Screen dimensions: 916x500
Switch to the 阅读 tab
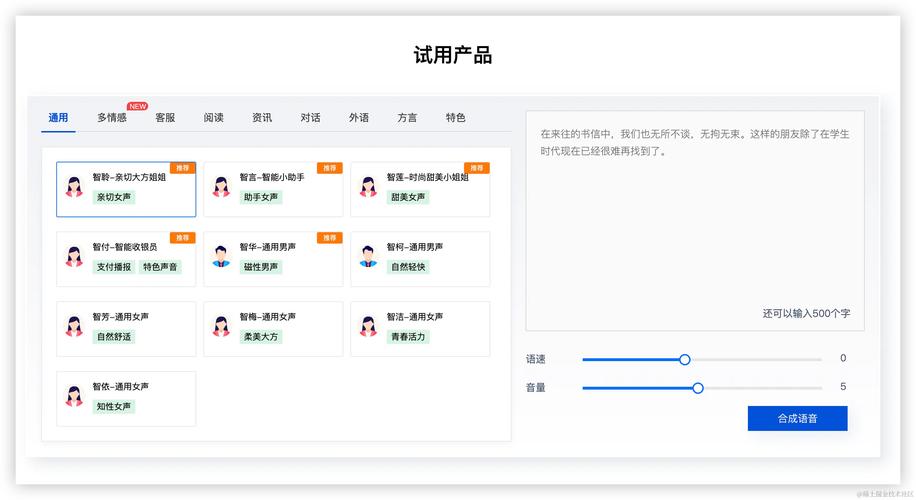click(x=214, y=118)
